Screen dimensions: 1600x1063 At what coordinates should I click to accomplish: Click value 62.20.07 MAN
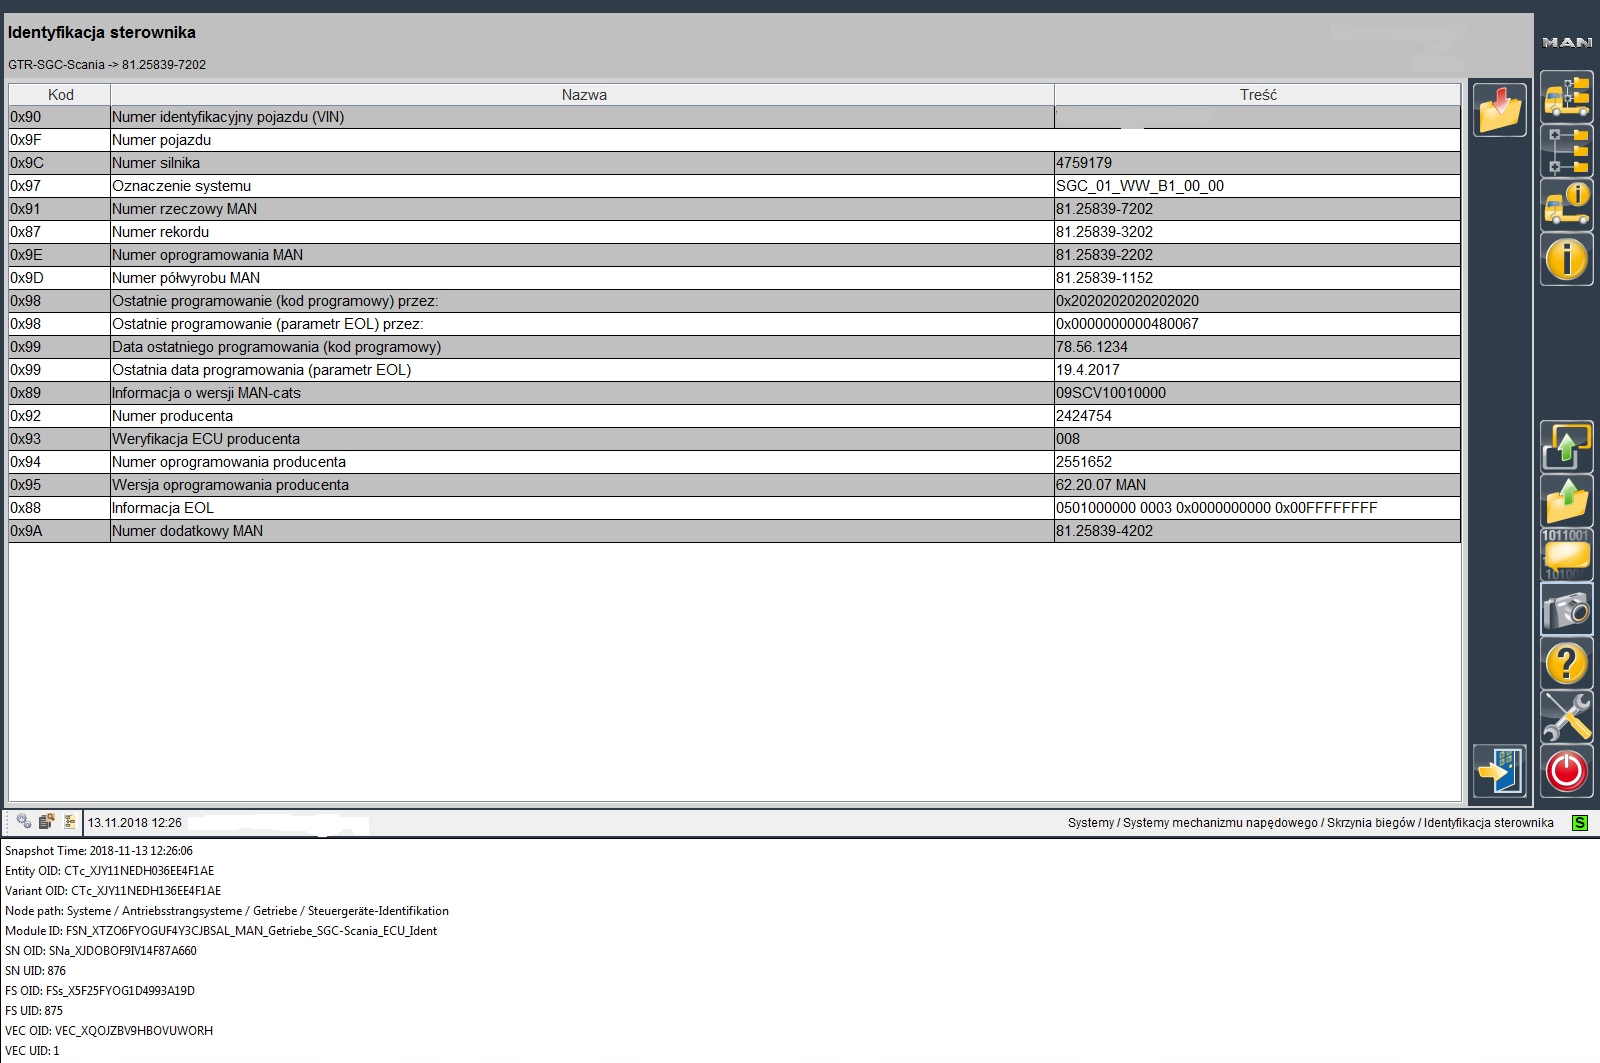(x=1101, y=485)
